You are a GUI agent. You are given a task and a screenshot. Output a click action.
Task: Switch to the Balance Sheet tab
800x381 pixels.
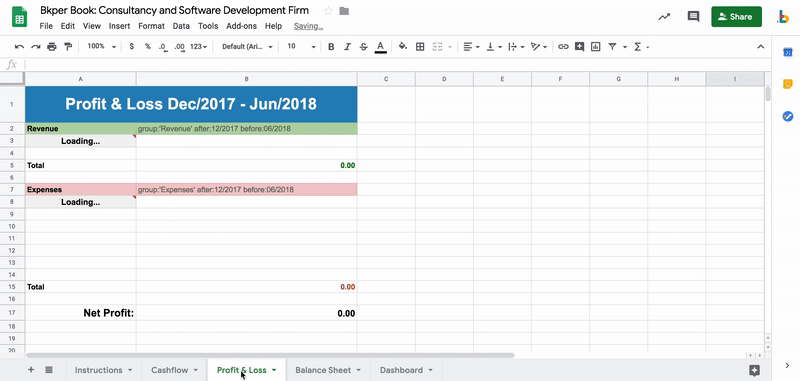(323, 370)
